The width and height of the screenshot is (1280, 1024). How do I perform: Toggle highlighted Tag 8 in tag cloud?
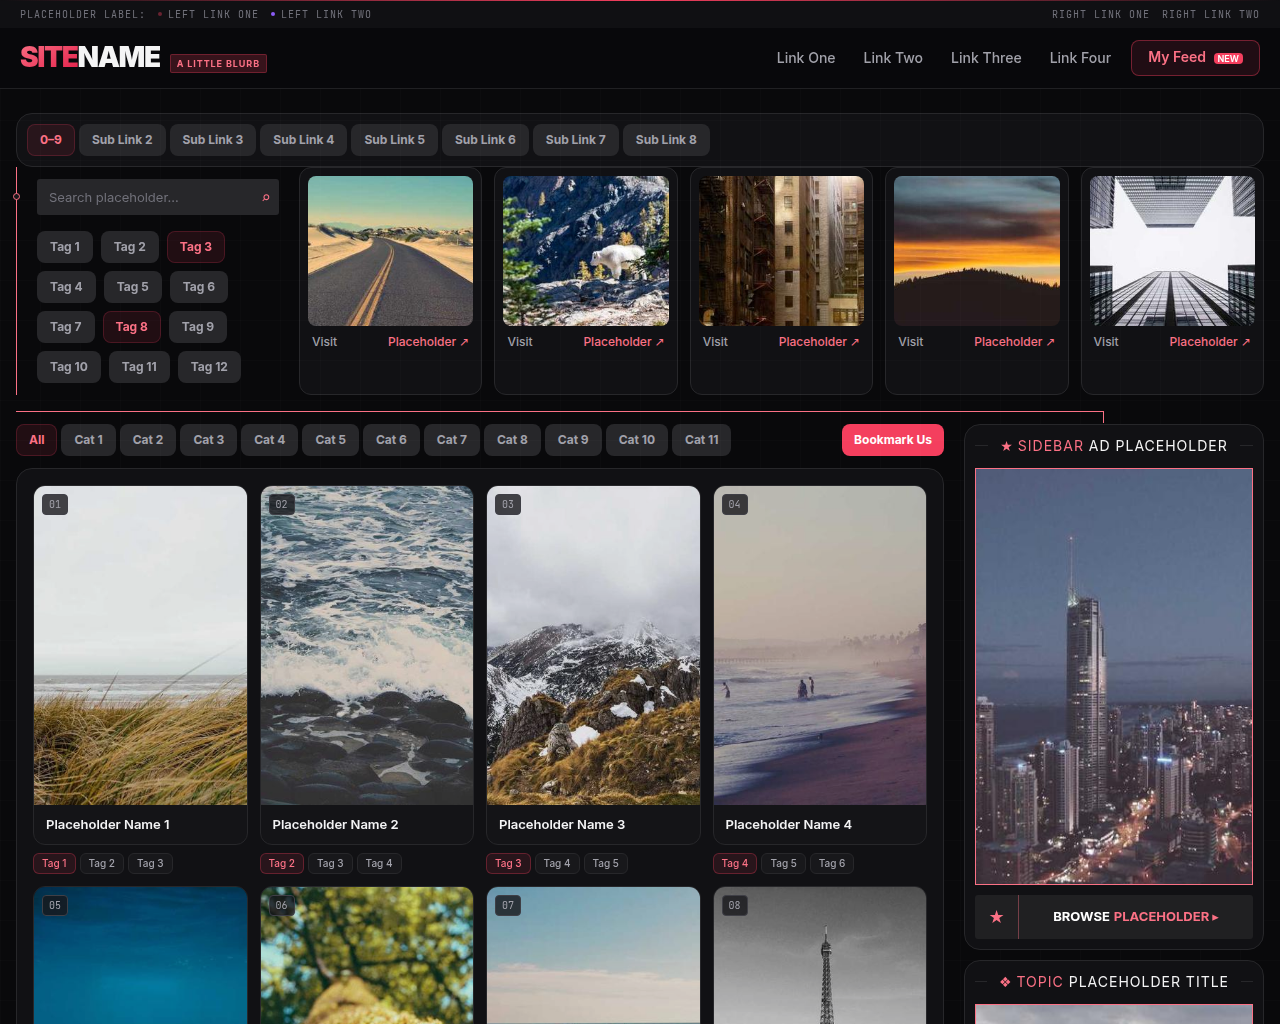click(131, 327)
